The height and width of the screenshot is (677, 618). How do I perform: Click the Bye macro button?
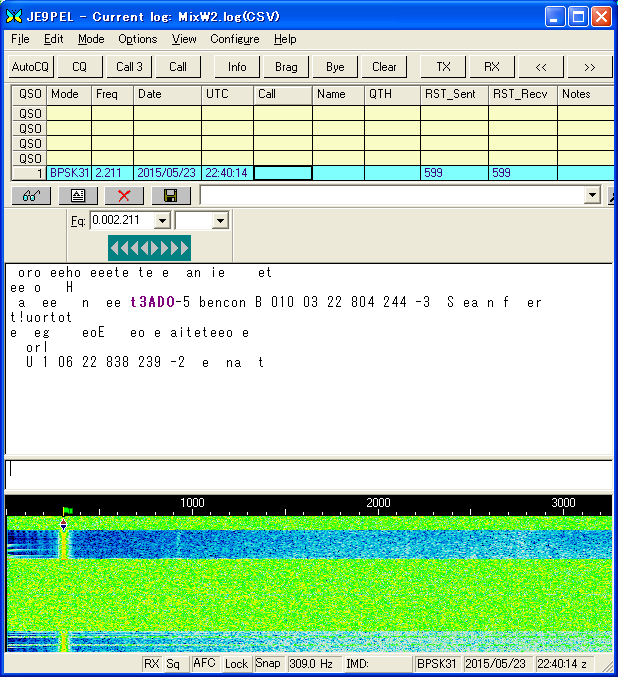[335, 67]
